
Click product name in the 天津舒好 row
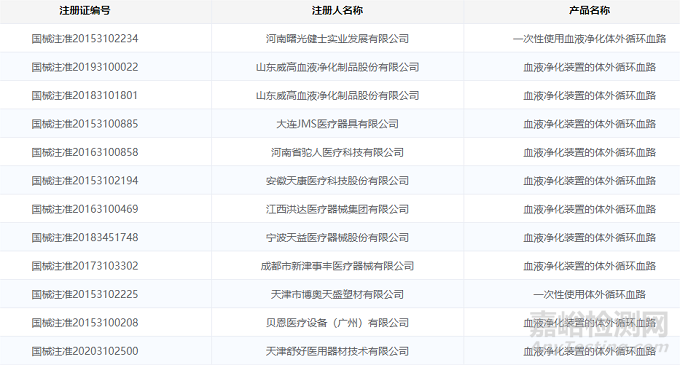click(589, 351)
